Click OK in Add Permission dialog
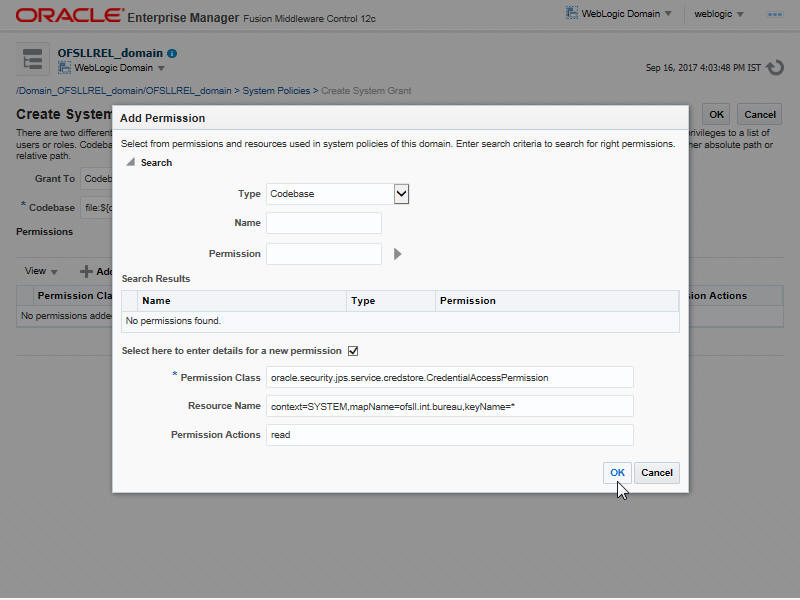This screenshot has height=600, width=800. (x=617, y=473)
